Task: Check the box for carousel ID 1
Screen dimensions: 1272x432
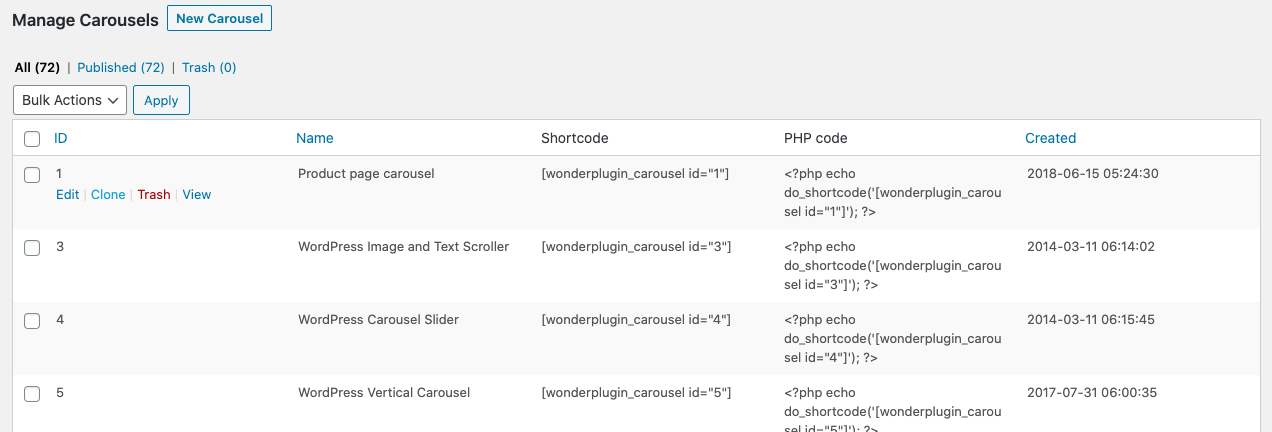Action: [x=32, y=175]
